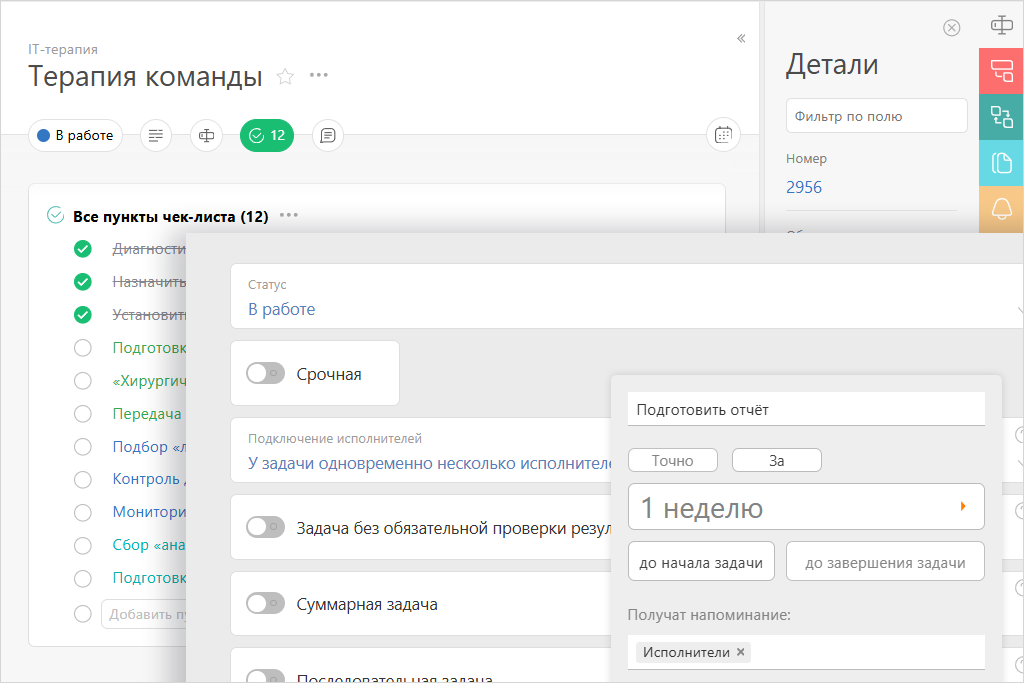Open the Подключение исполнителей dropdown
This screenshot has height=683, width=1024.
coord(421,451)
